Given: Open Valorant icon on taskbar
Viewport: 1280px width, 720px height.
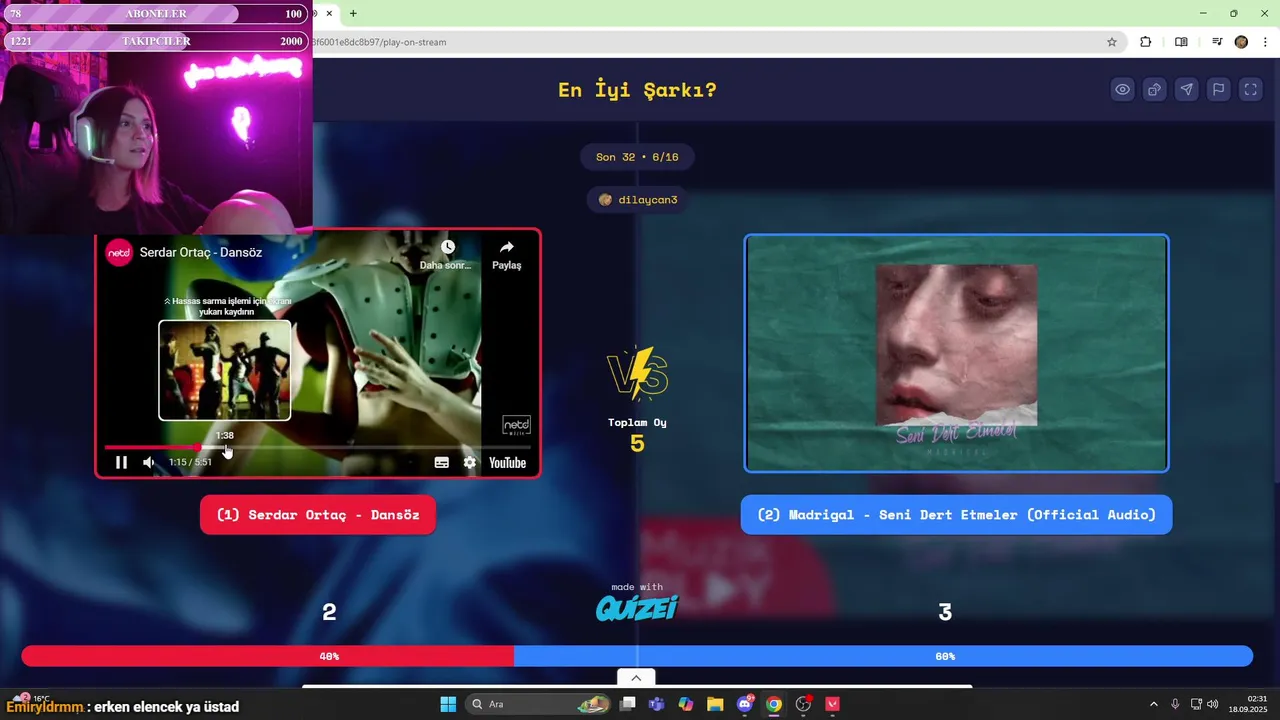Looking at the screenshot, I should coord(832,704).
